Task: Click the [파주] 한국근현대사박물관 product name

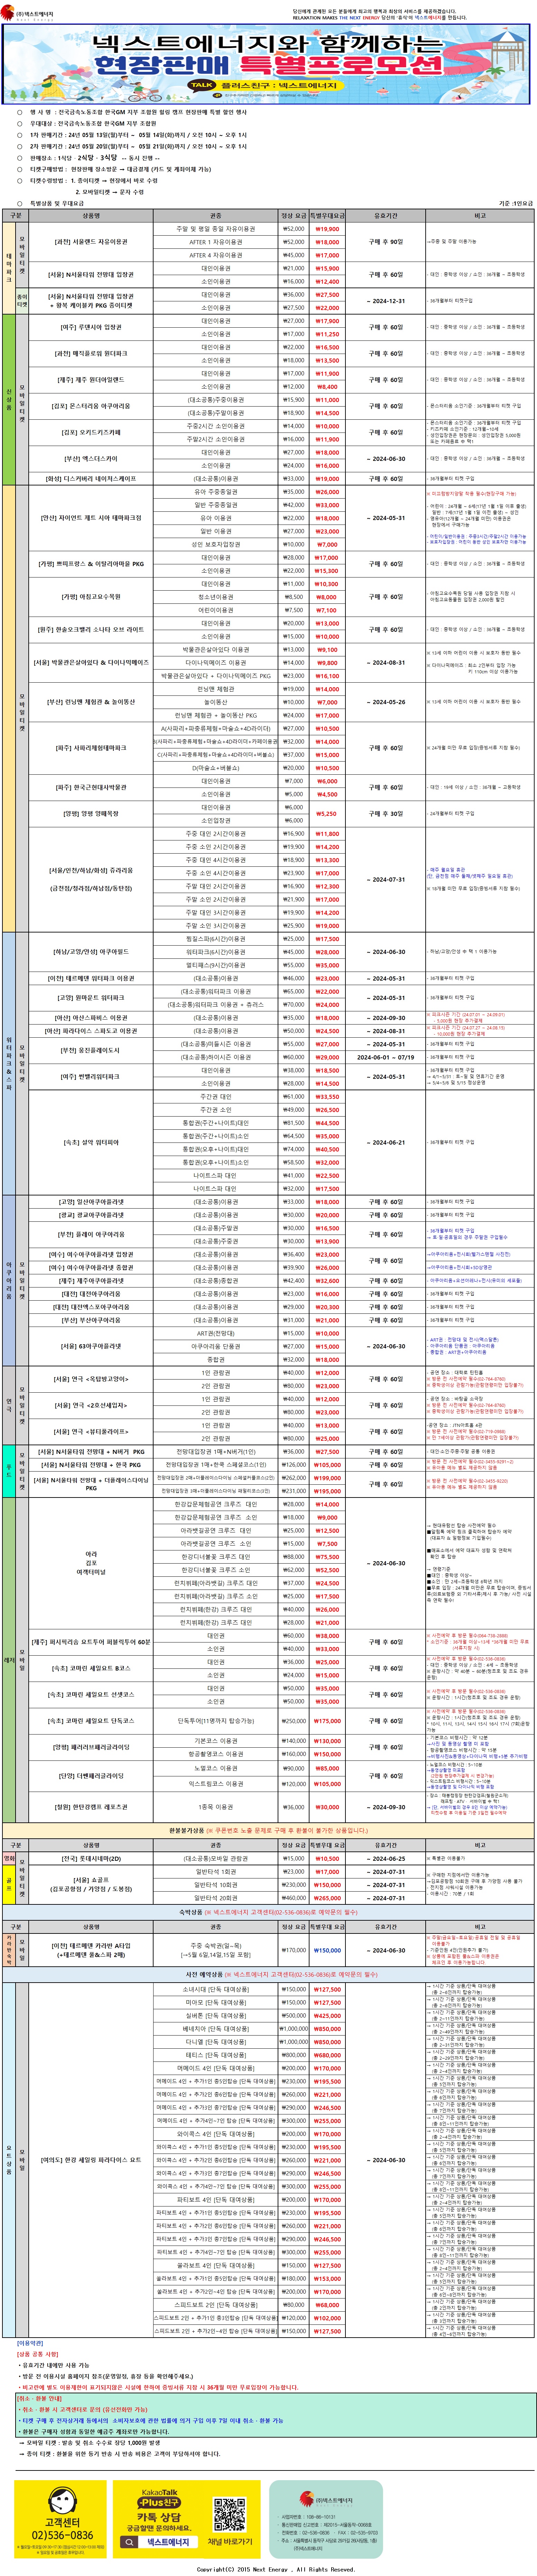Action: coord(91,787)
